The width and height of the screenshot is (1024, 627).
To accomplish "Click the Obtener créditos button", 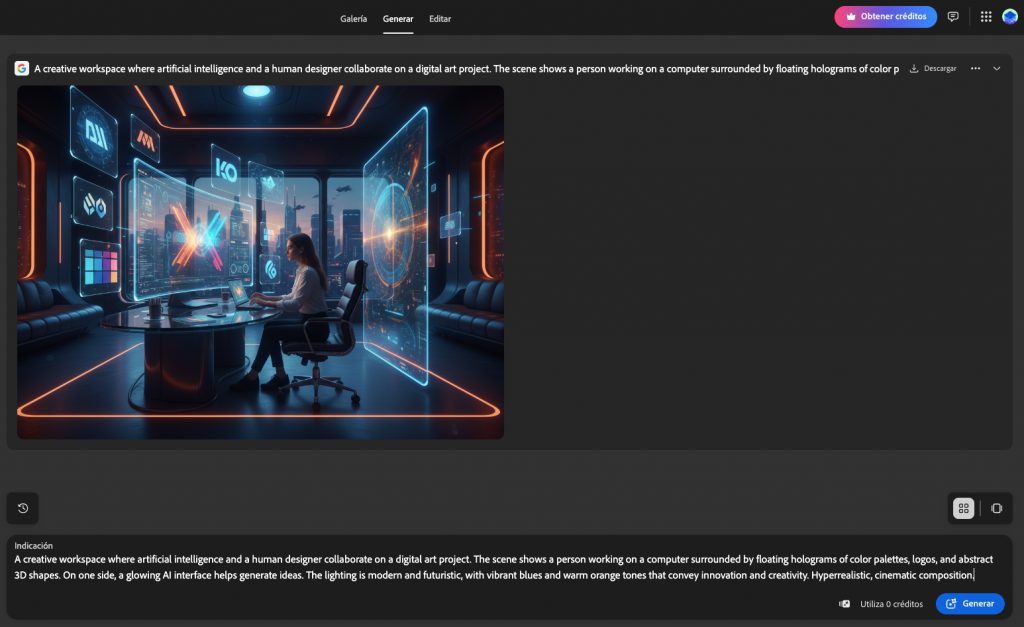I will pos(885,16).
